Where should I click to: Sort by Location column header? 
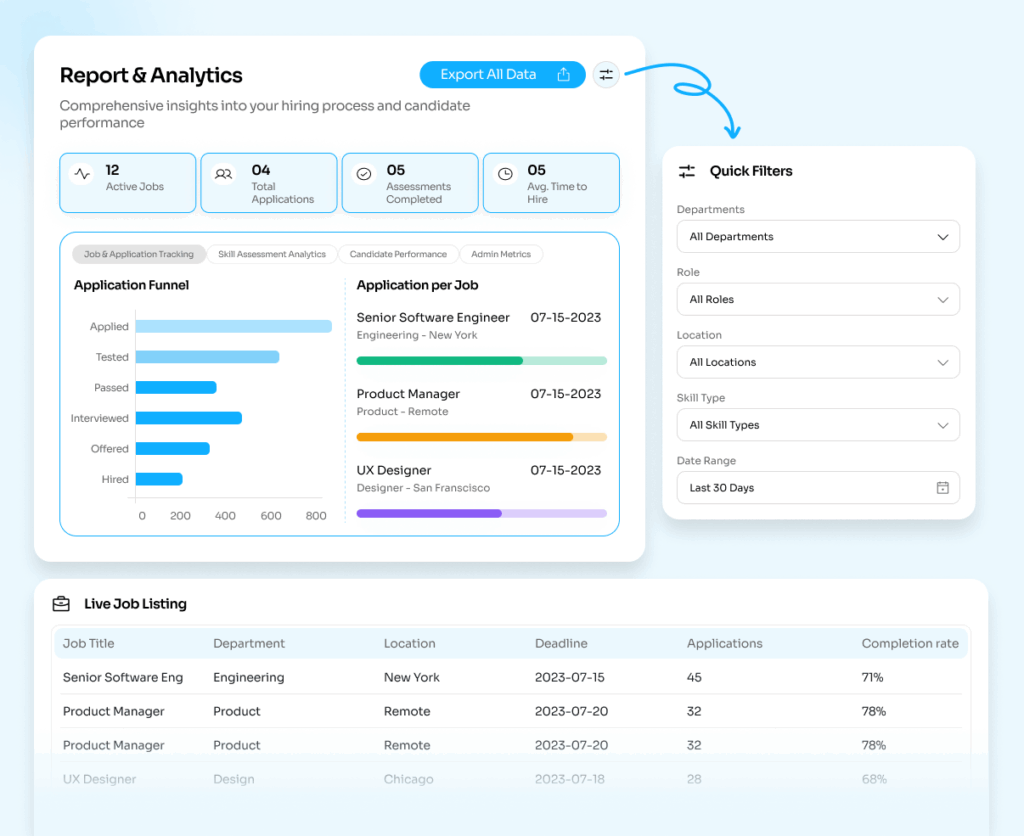[x=409, y=643]
